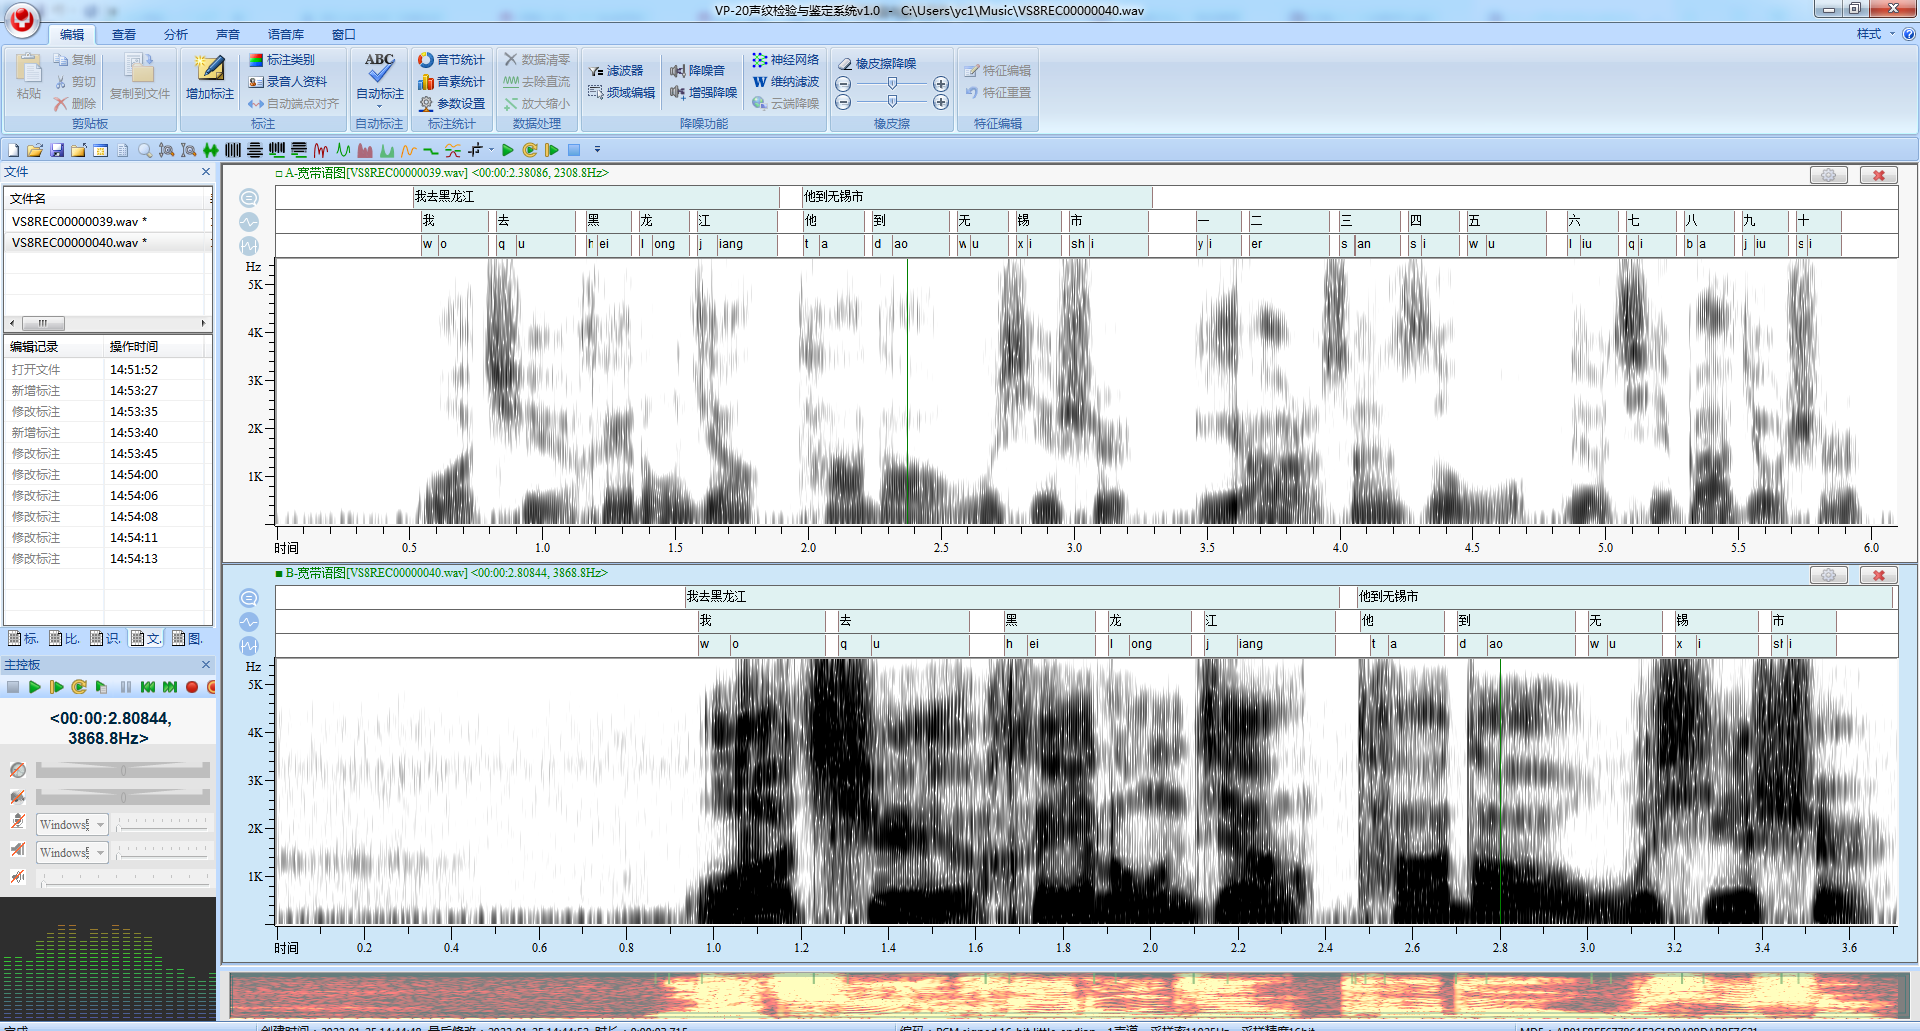Select the crosshair cursor tool icon
The image size is (1920, 1031).
pos(475,150)
